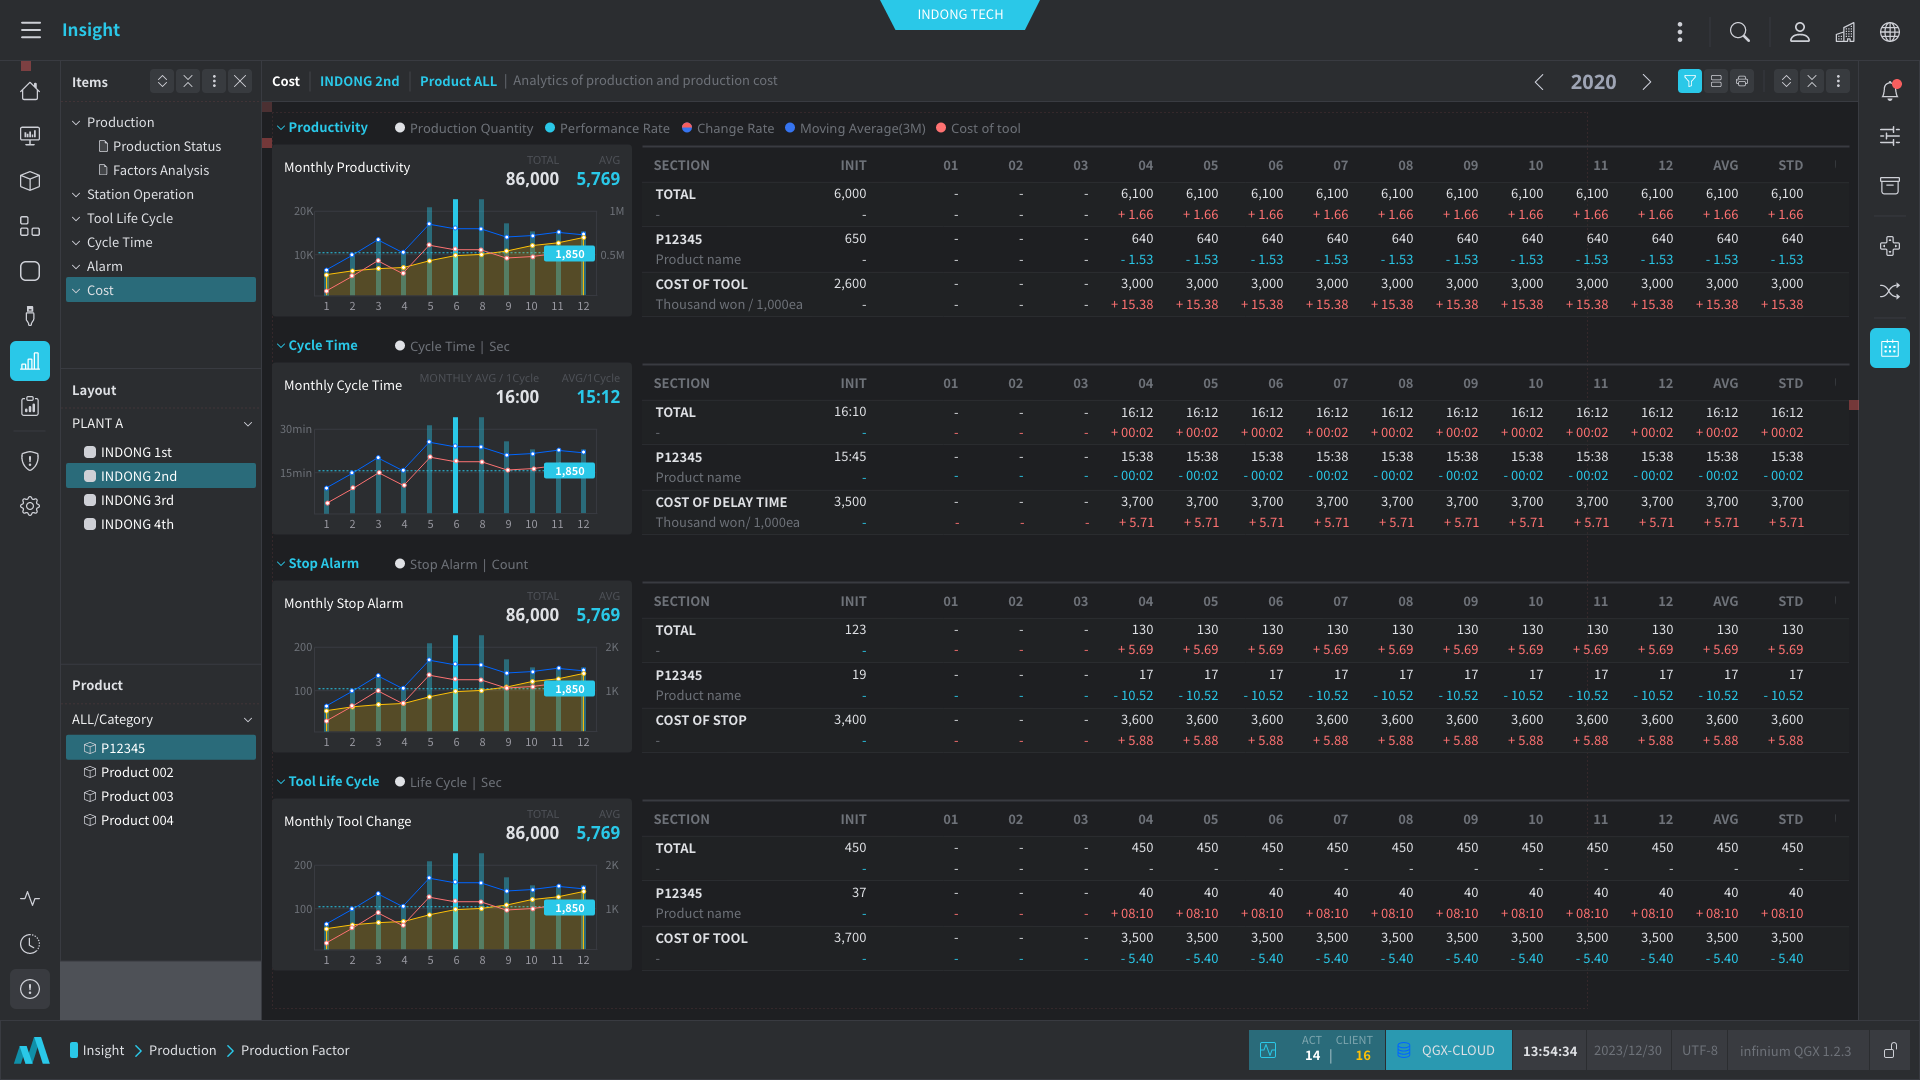This screenshot has width=1920, height=1080.
Task: Click the notification bell icon
Action: coord(1889,91)
